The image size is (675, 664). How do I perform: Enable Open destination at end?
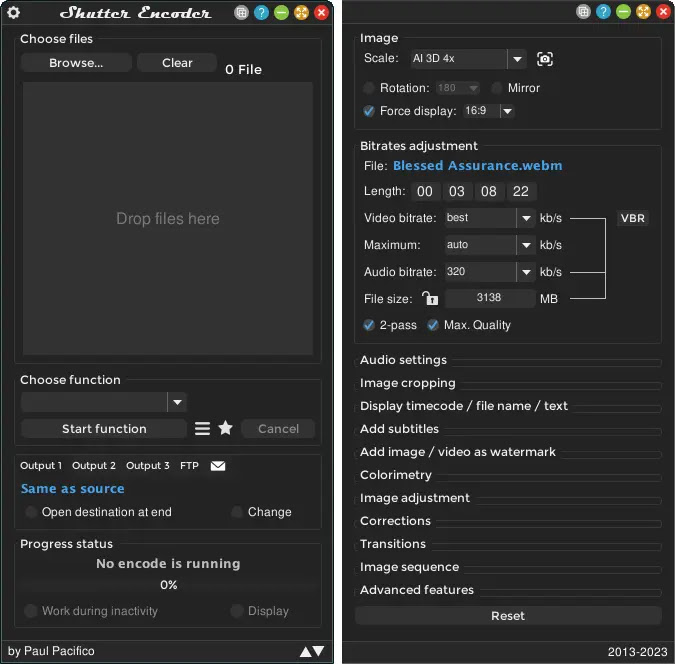click(31, 512)
